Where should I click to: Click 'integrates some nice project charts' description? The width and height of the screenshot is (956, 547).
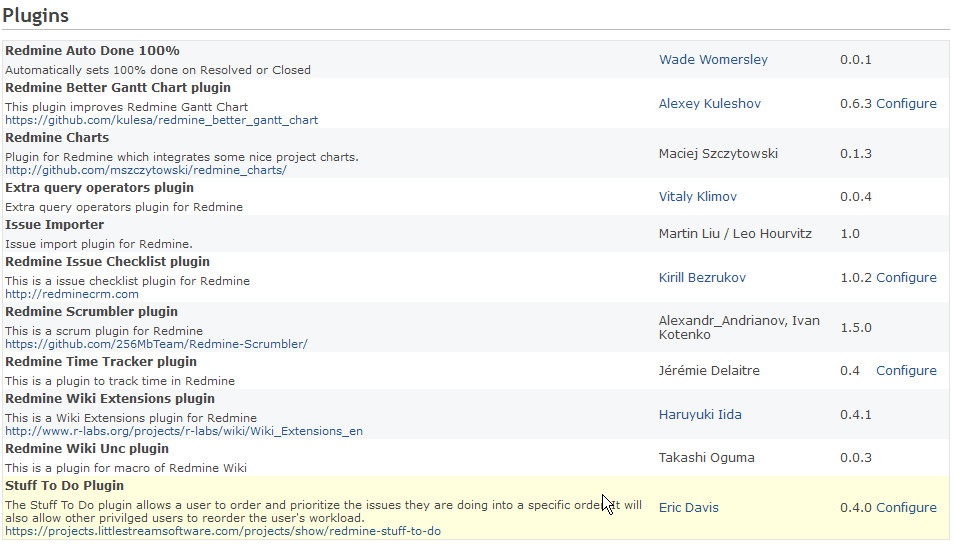point(182,157)
